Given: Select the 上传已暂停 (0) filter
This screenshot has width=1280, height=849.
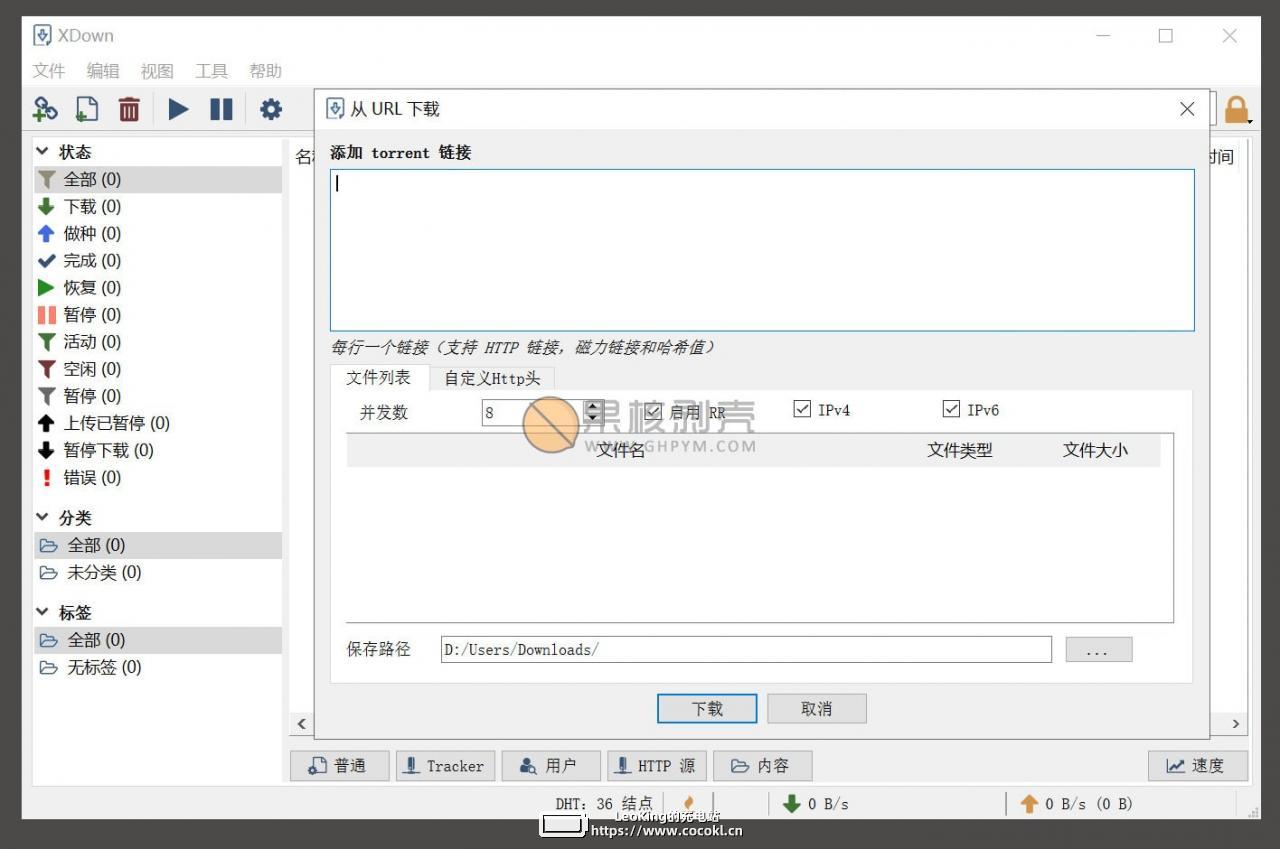Looking at the screenshot, I should [x=158, y=423].
